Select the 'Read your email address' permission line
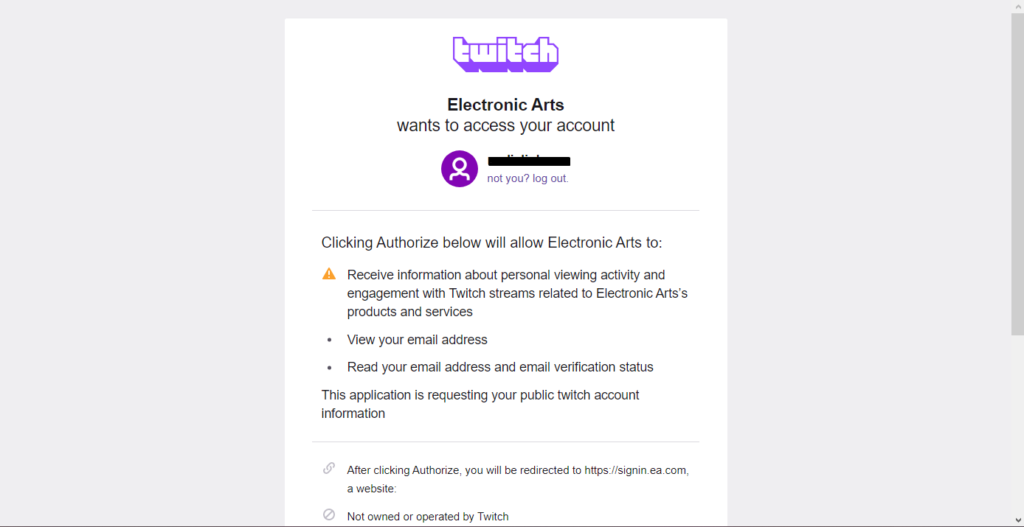1024x527 pixels. (500, 367)
